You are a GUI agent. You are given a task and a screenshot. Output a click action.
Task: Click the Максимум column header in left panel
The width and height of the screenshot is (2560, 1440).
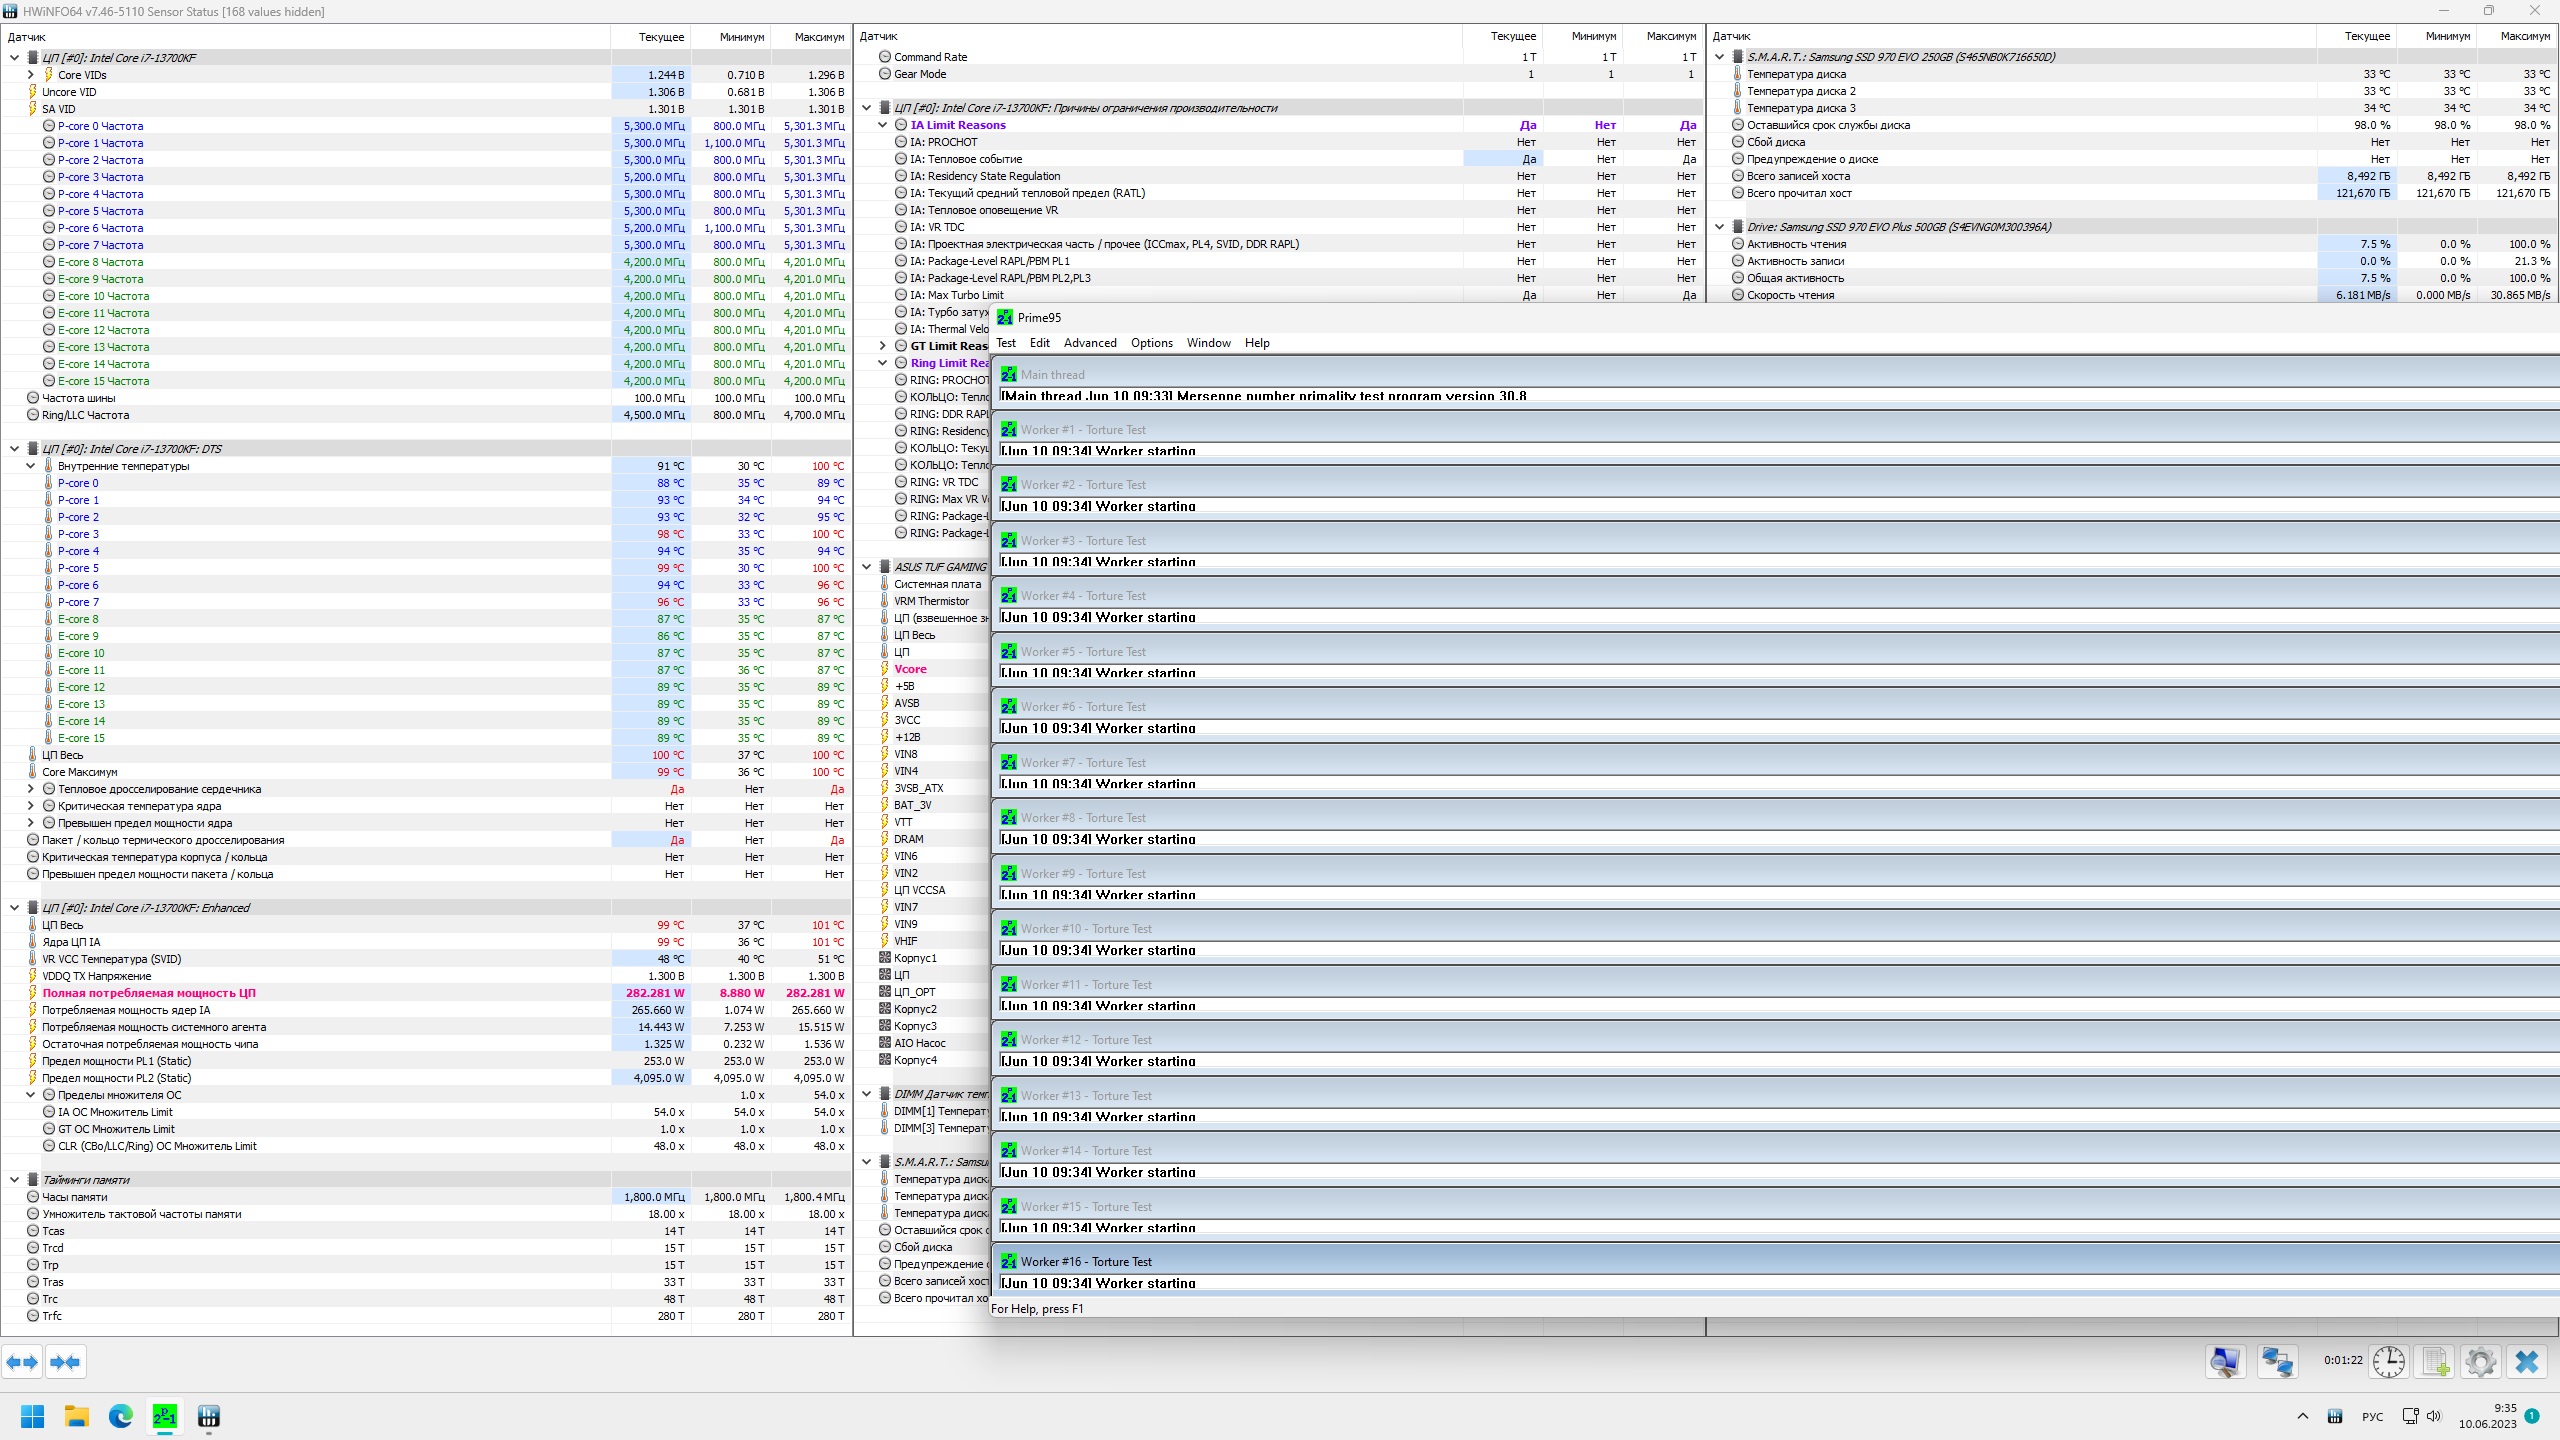(x=818, y=37)
